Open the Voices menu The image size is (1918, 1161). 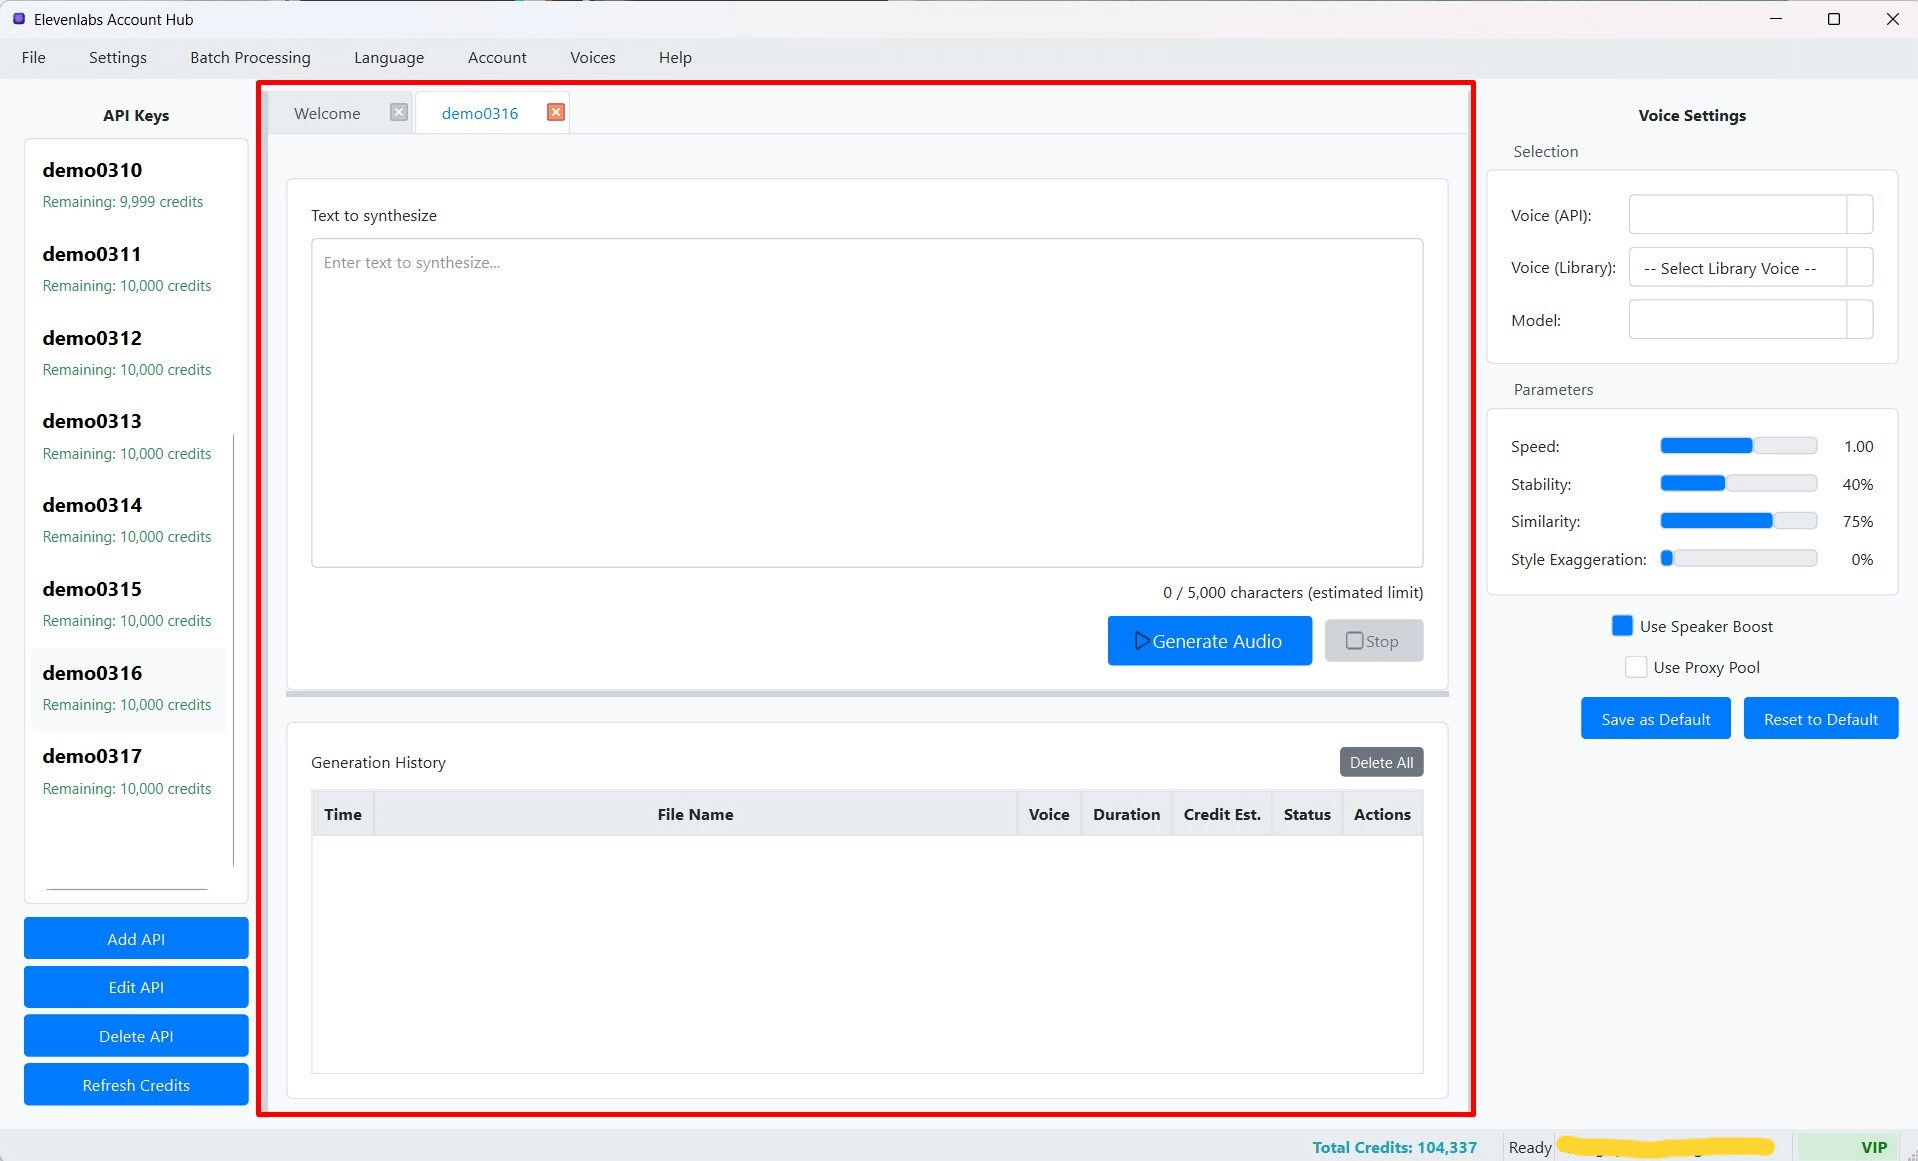593,58
